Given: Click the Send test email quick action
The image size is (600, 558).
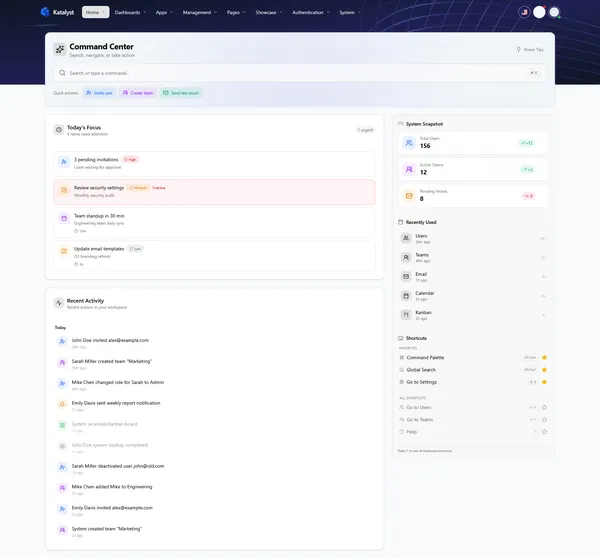Looking at the screenshot, I should pos(181,93).
